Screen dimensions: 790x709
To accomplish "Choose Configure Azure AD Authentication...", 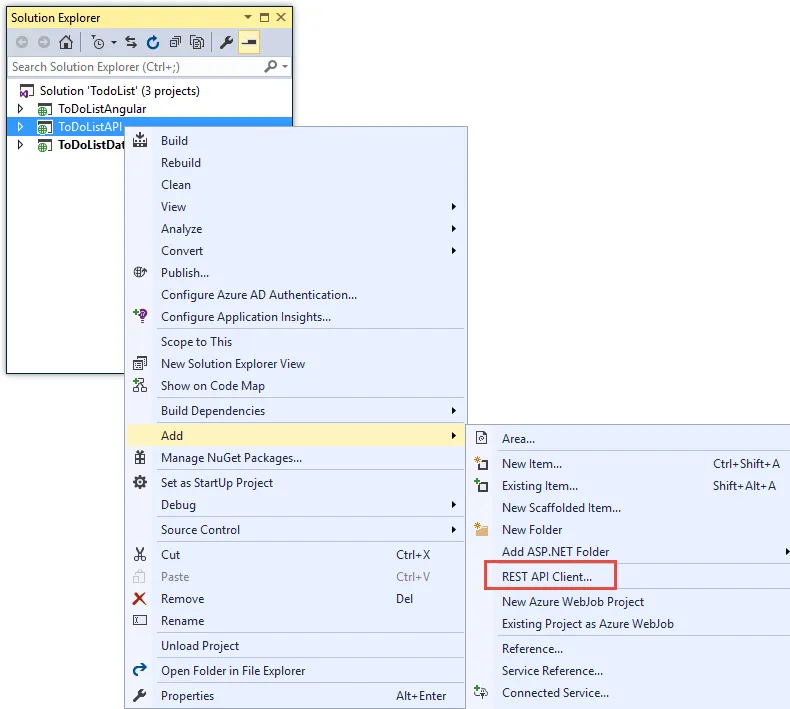I will 259,295.
